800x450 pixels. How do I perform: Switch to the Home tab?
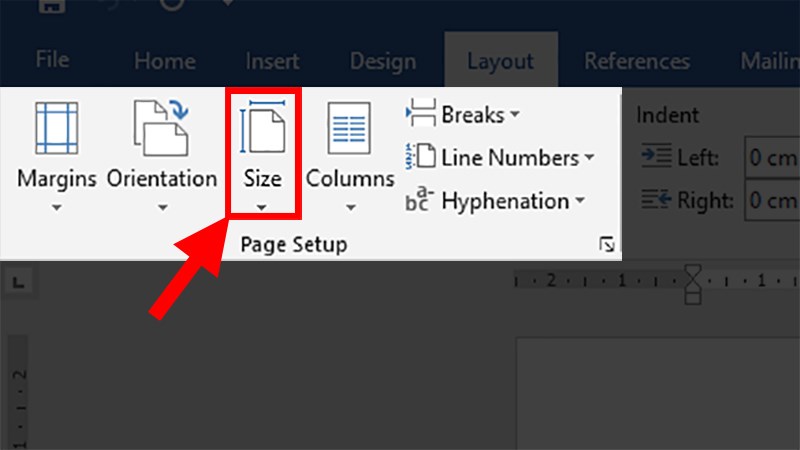point(165,60)
